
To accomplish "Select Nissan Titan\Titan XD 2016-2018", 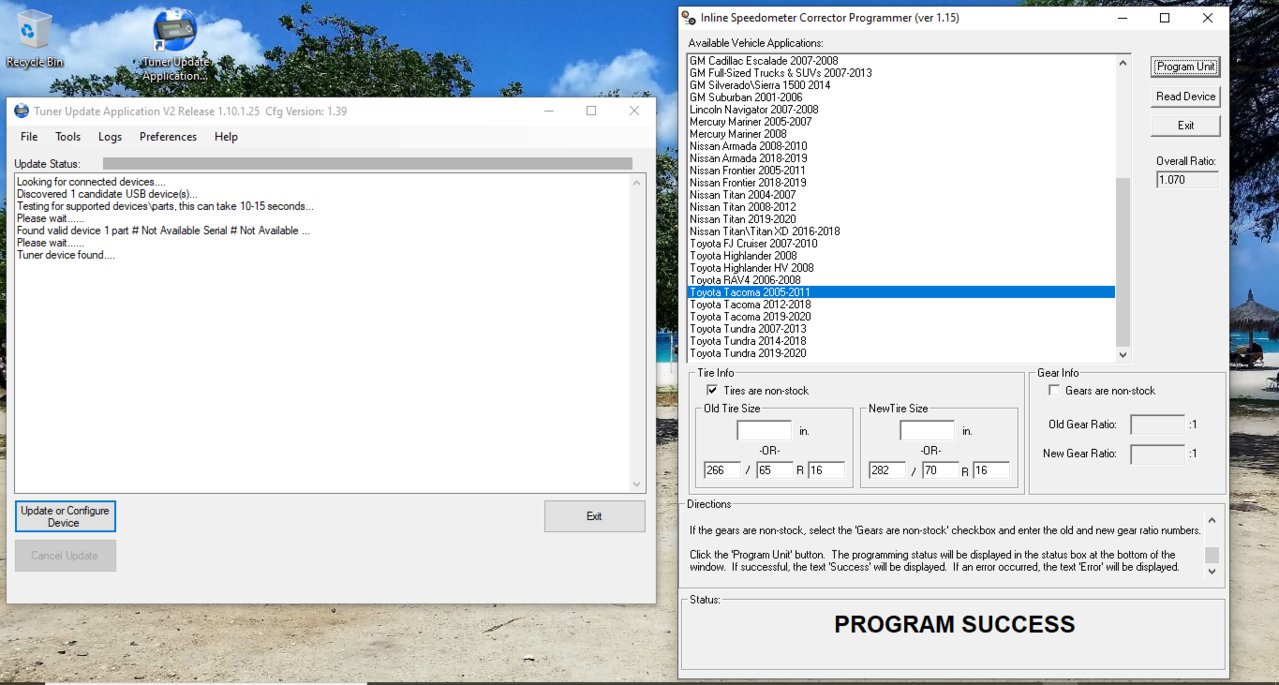I will [x=901, y=231].
